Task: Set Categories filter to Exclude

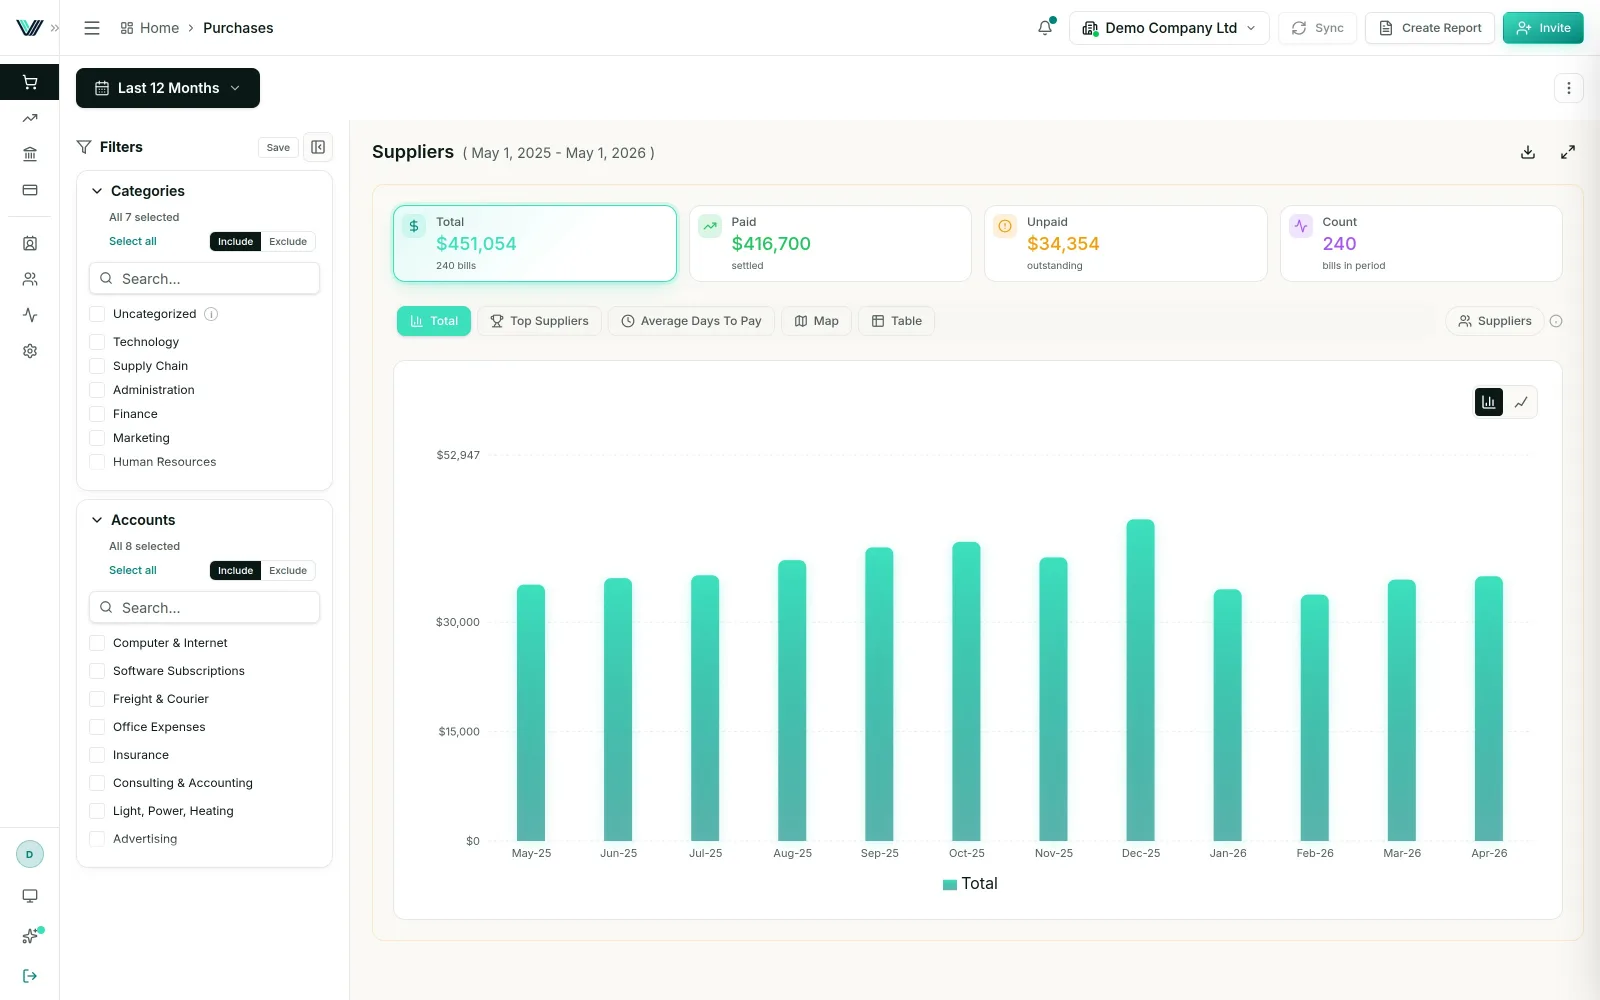Action: 288,241
